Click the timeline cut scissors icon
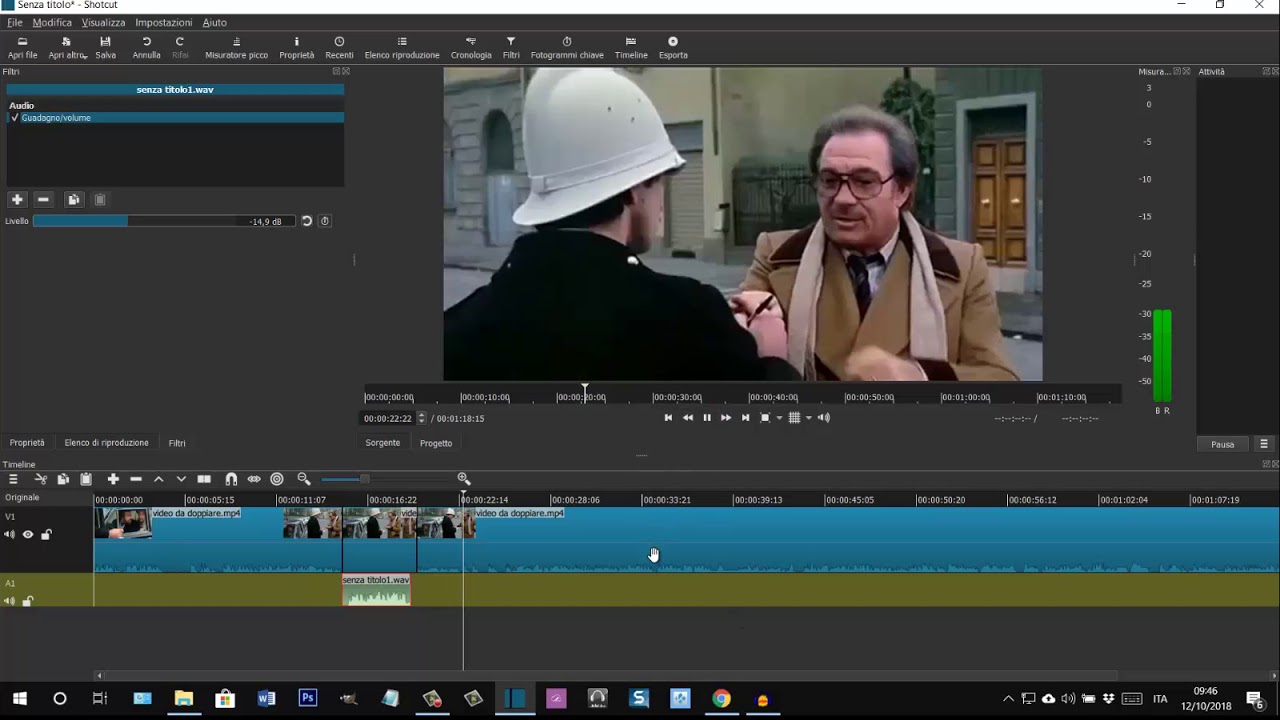Image resolution: width=1280 pixels, height=720 pixels. 40,479
